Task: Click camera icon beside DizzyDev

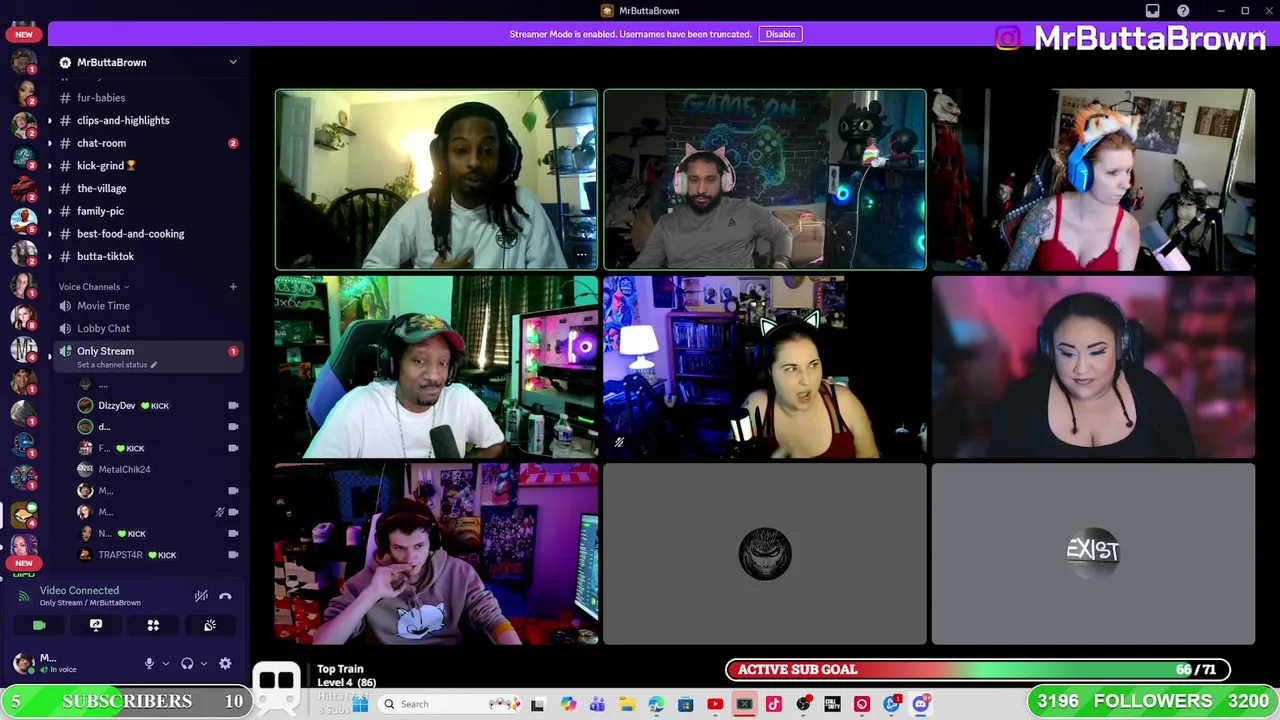Action: (233, 406)
